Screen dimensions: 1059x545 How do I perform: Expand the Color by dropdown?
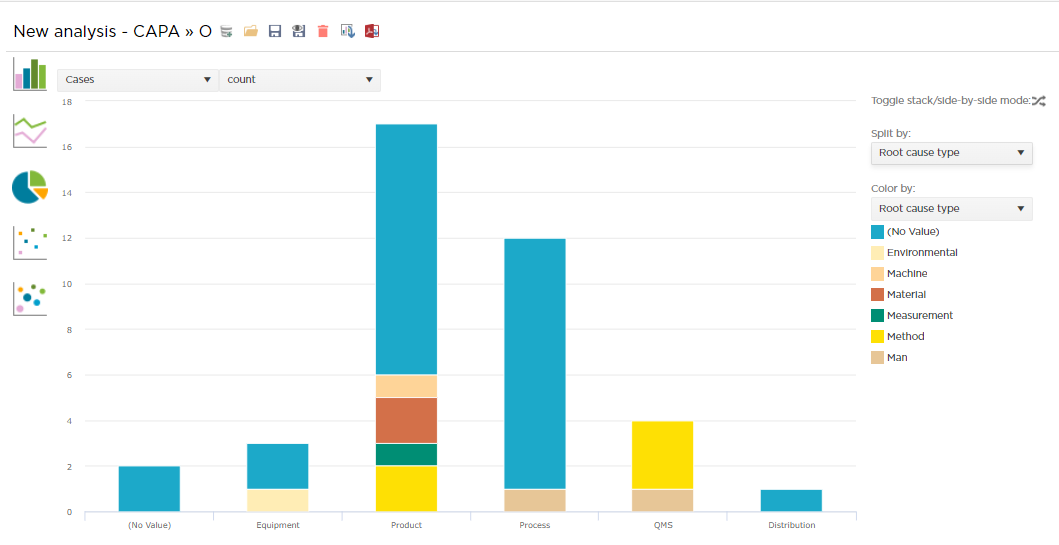point(951,209)
